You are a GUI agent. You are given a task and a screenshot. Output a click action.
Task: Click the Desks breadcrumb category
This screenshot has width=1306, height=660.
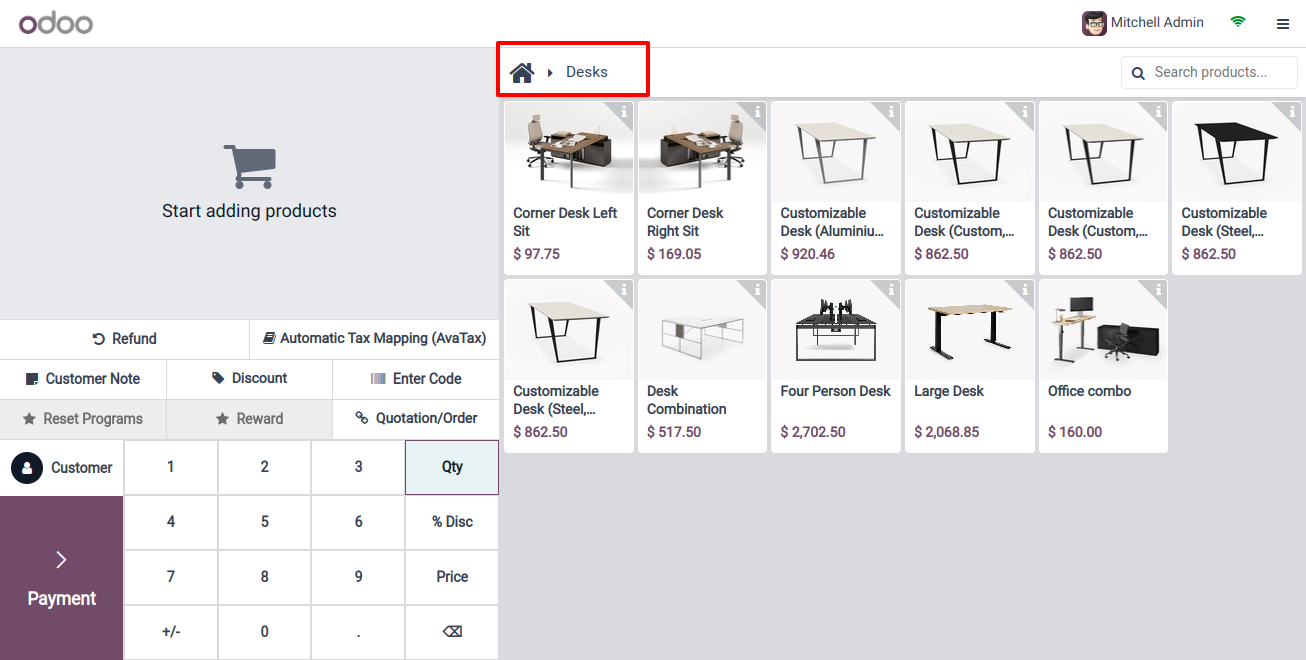point(586,72)
